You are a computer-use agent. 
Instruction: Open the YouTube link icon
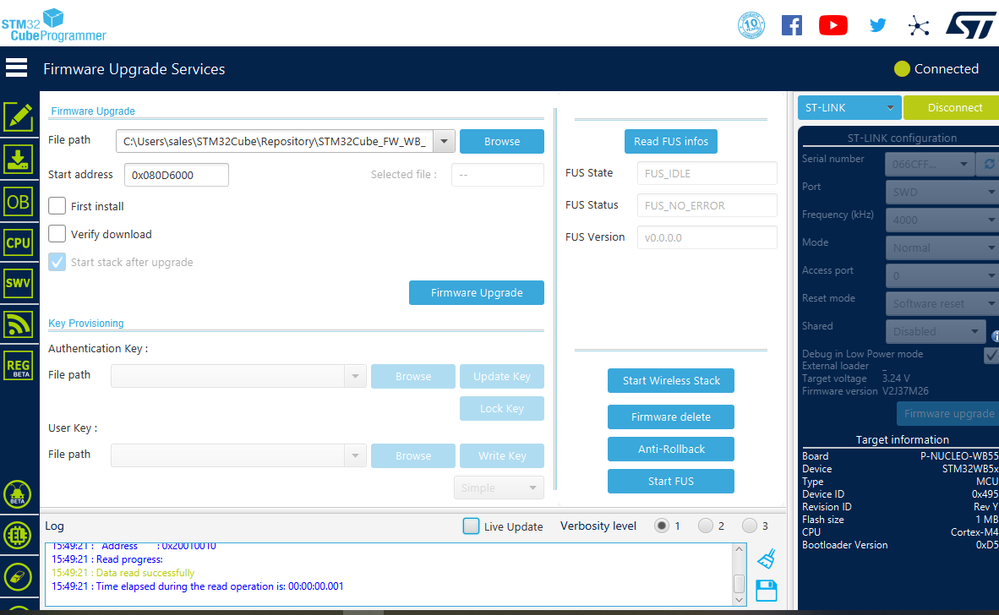[x=833, y=25]
